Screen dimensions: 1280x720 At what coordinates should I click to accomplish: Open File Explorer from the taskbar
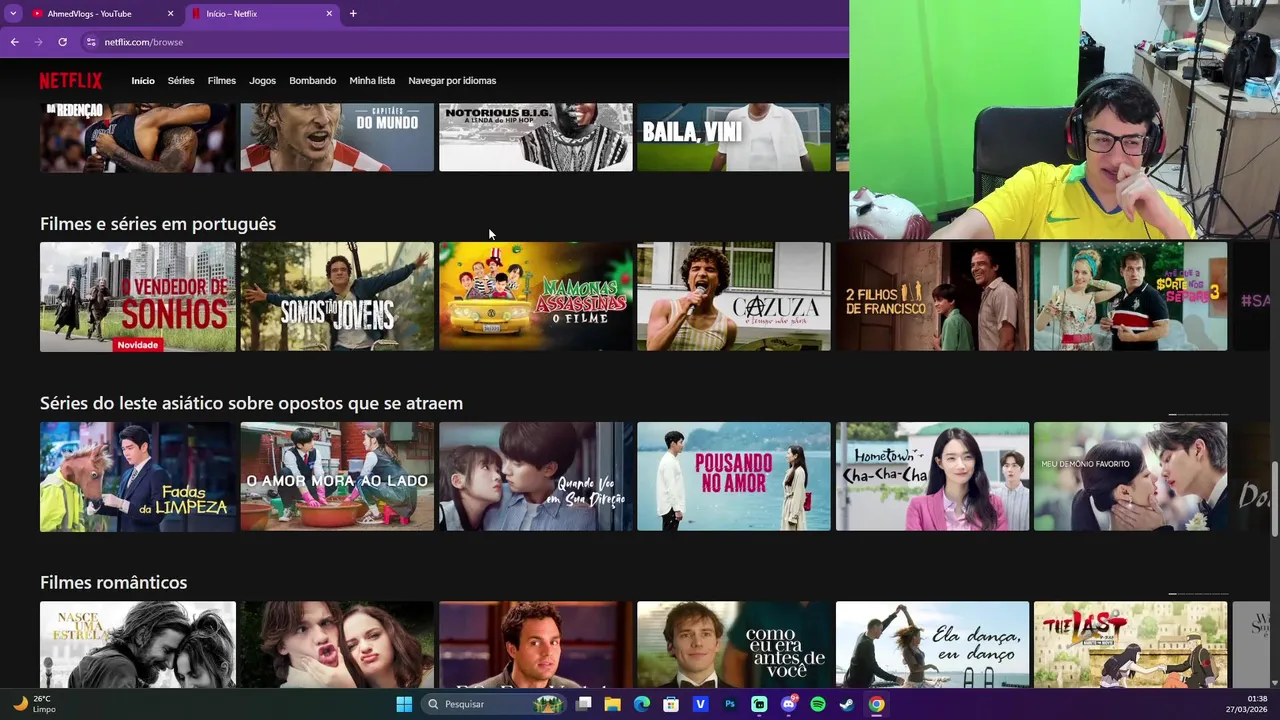613,704
